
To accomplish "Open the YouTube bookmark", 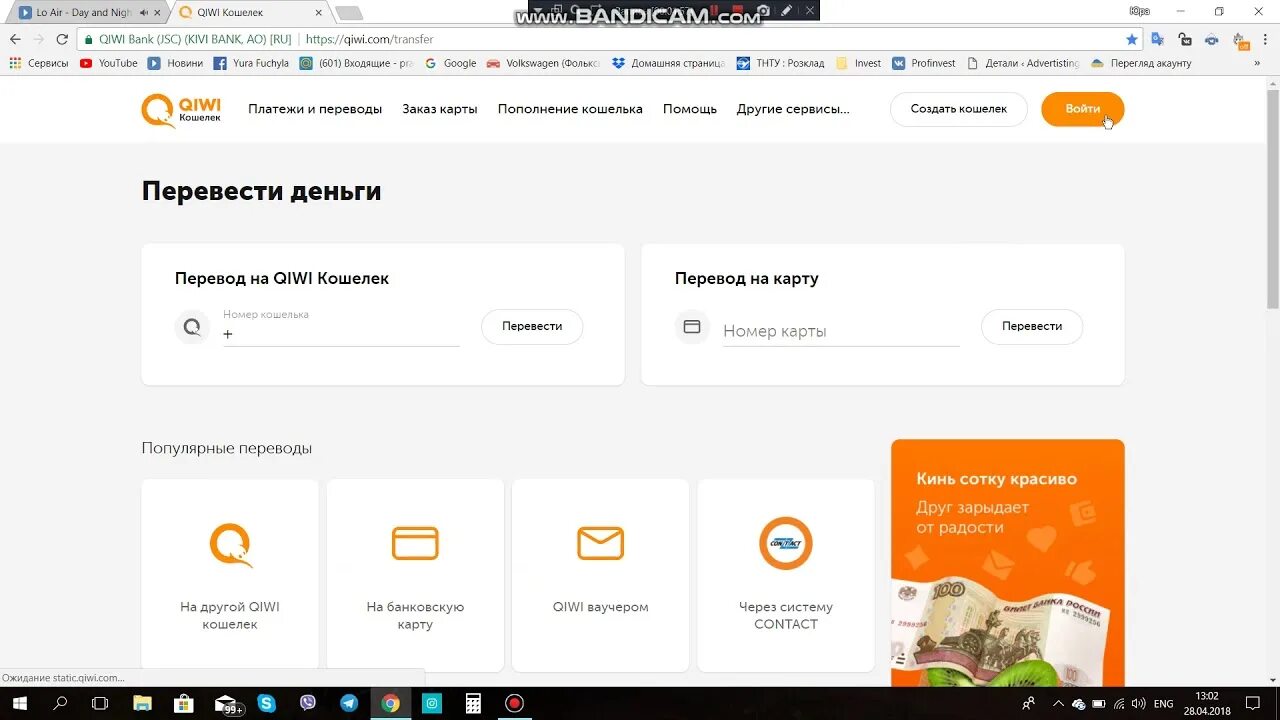I will 109,63.
